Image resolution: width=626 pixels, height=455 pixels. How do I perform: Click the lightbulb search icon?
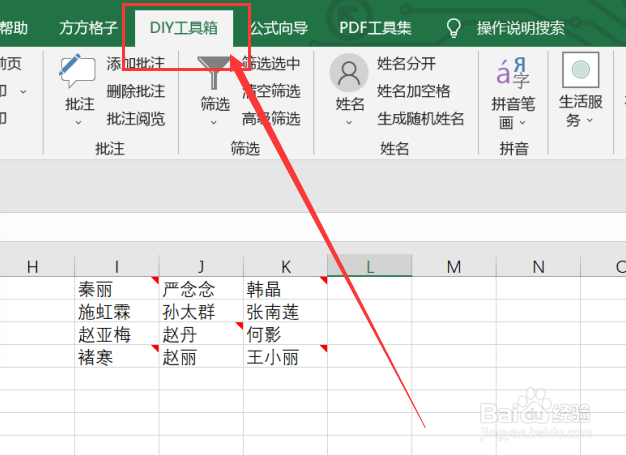coord(454,28)
